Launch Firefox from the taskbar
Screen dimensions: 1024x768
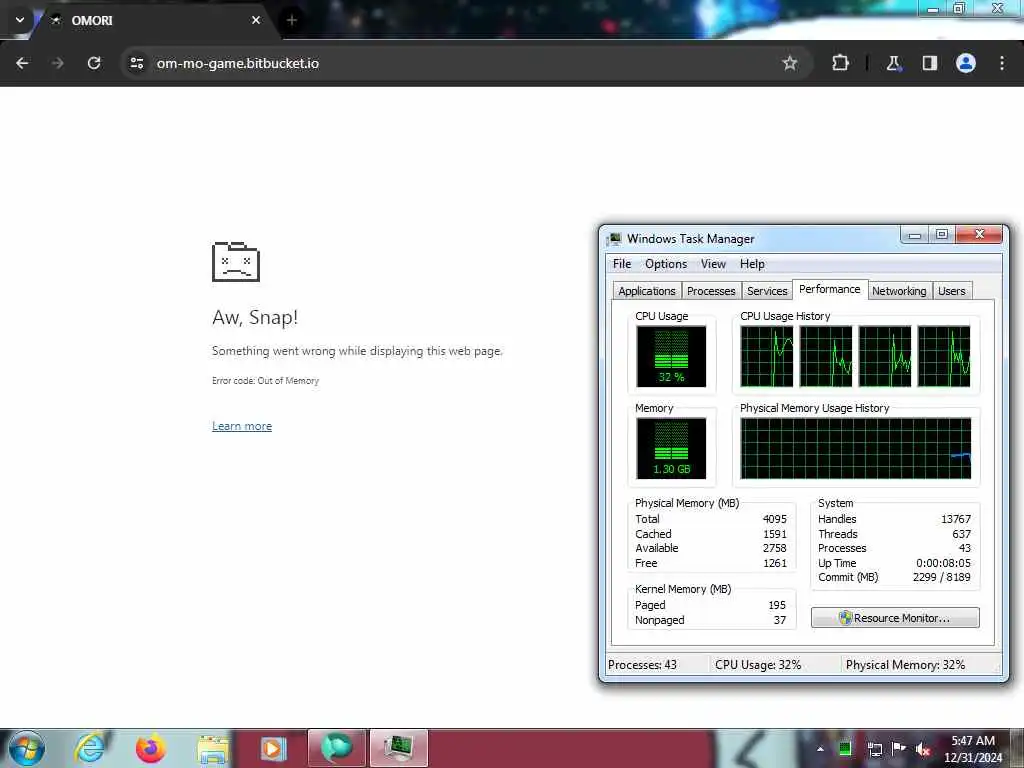pyautogui.click(x=150, y=748)
